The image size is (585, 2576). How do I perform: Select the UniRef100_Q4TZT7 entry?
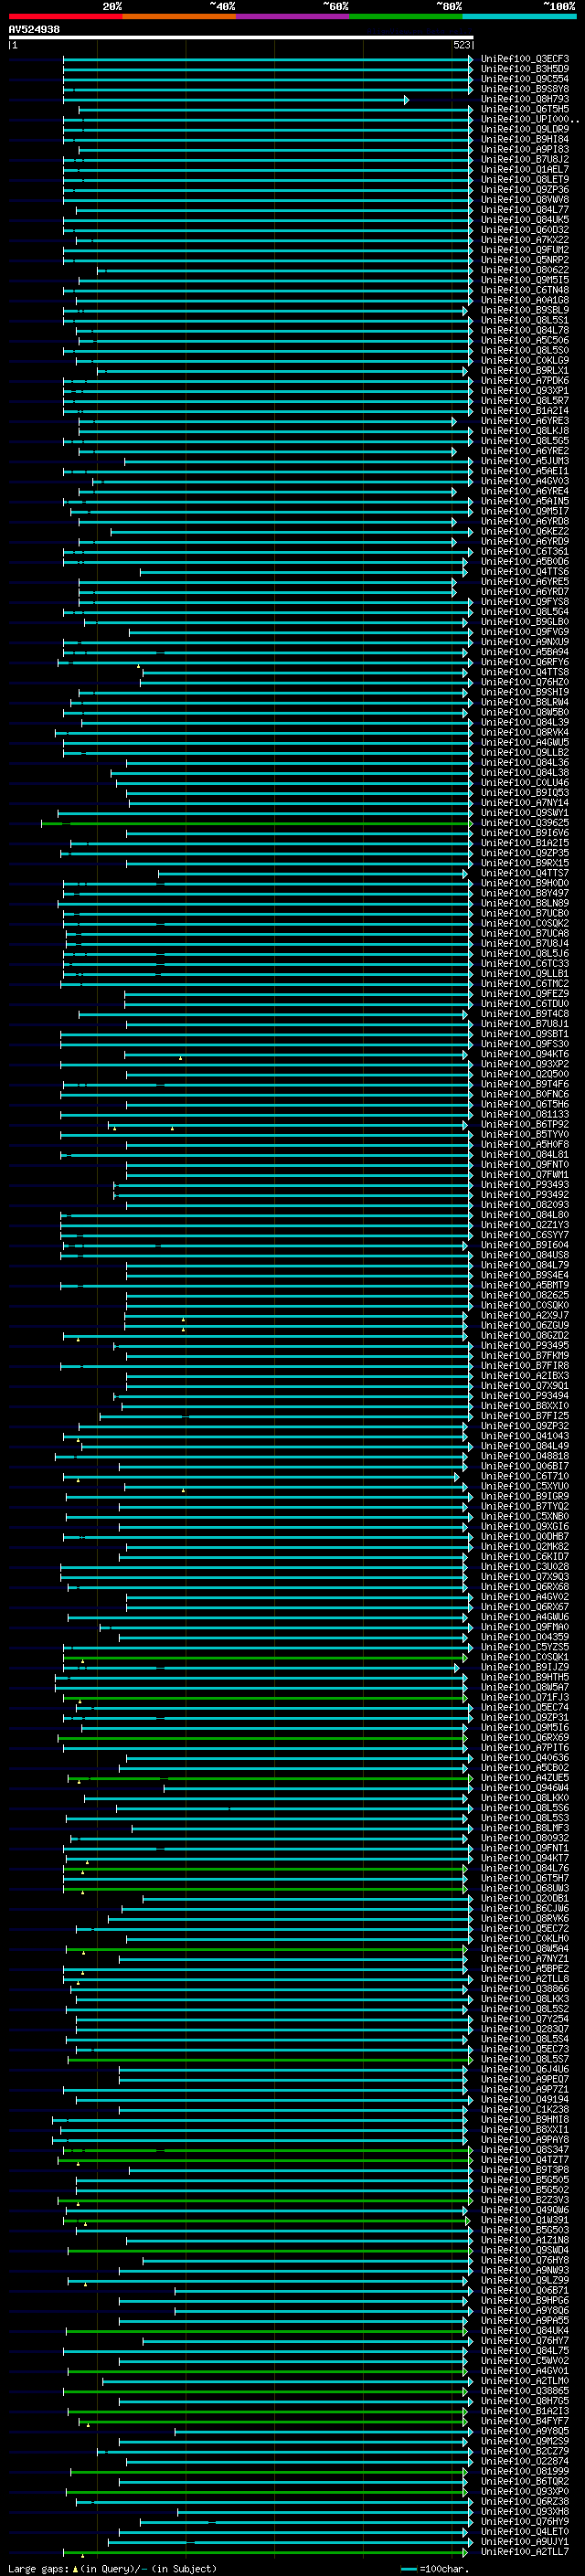tap(525, 2160)
